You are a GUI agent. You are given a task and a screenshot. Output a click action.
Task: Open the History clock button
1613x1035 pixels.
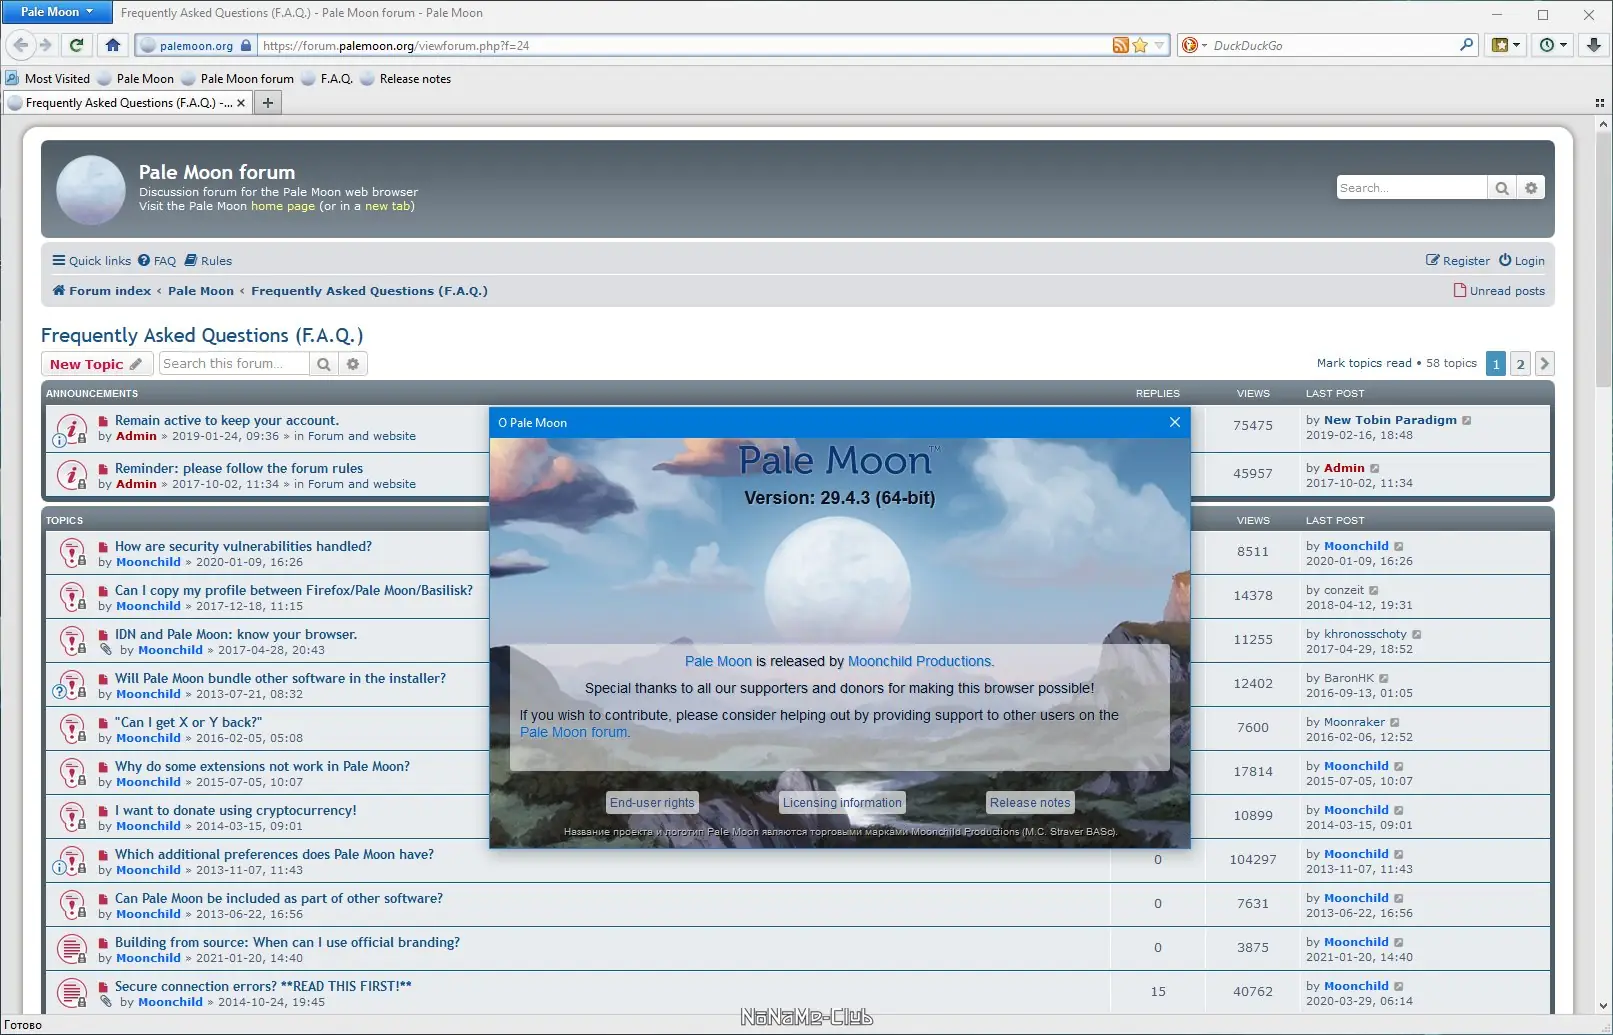(x=1547, y=45)
